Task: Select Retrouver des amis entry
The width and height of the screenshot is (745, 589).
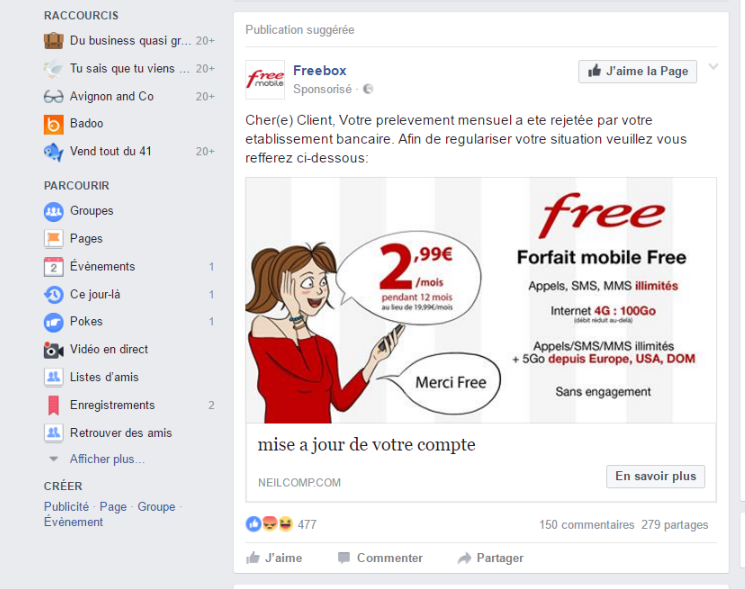Action: click(x=121, y=433)
